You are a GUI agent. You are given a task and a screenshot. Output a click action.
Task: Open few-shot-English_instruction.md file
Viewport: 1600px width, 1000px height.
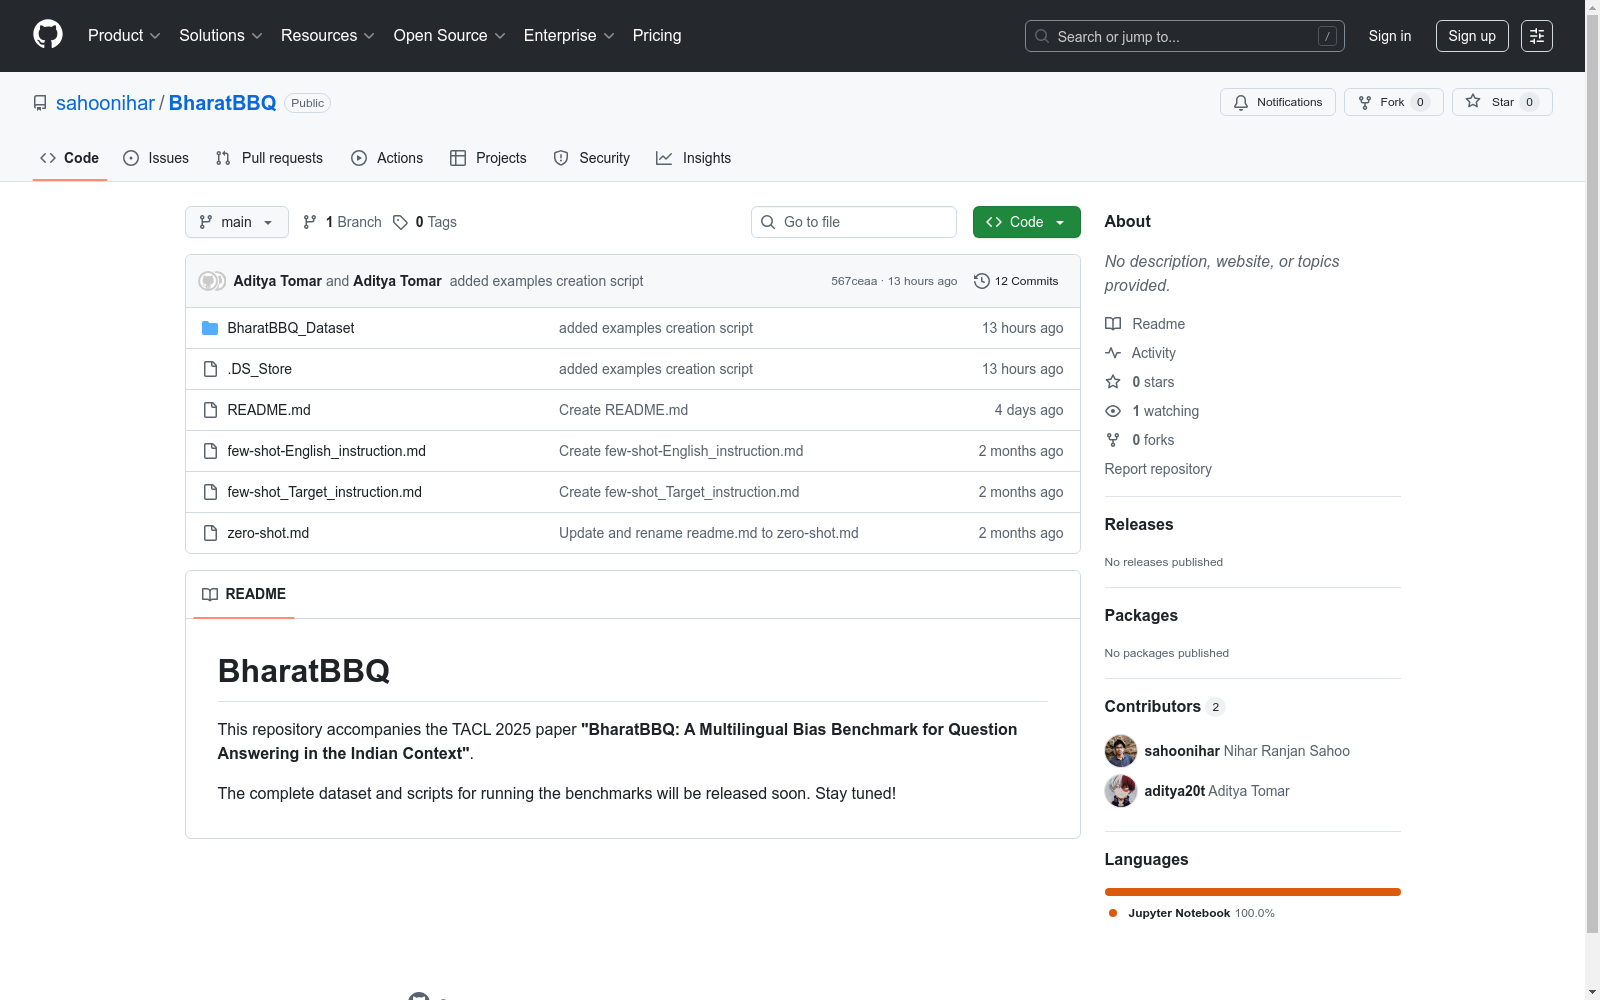pos(327,451)
